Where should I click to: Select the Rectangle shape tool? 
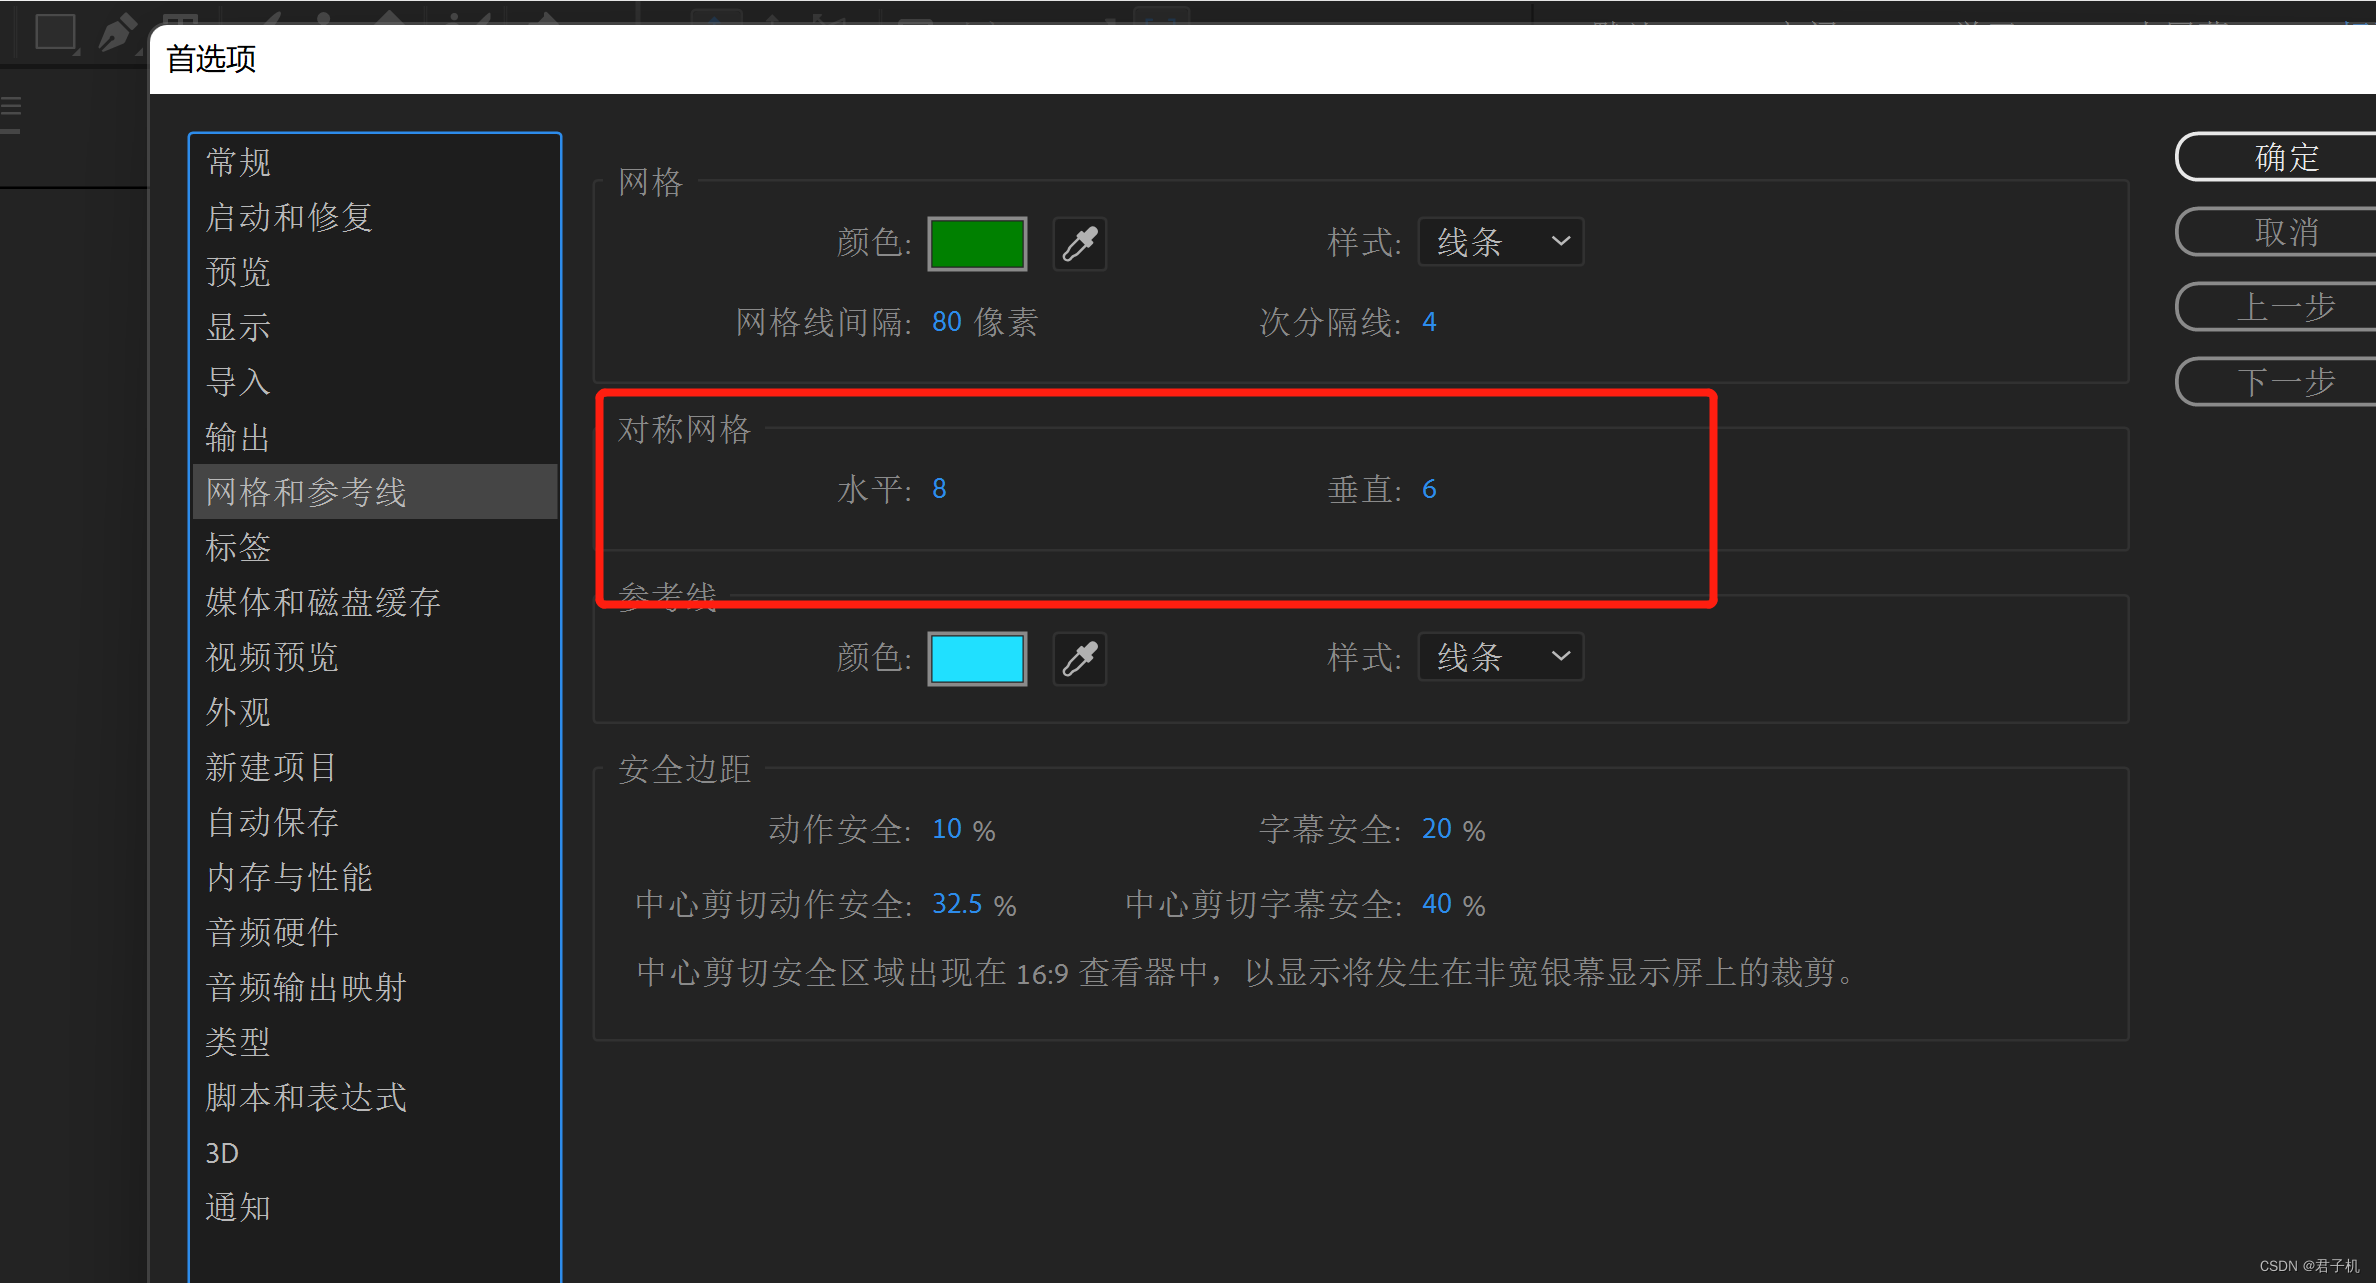click(x=55, y=30)
